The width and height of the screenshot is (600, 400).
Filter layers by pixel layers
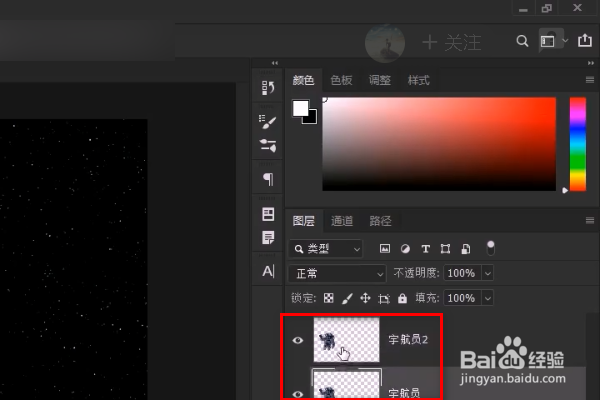[385, 249]
